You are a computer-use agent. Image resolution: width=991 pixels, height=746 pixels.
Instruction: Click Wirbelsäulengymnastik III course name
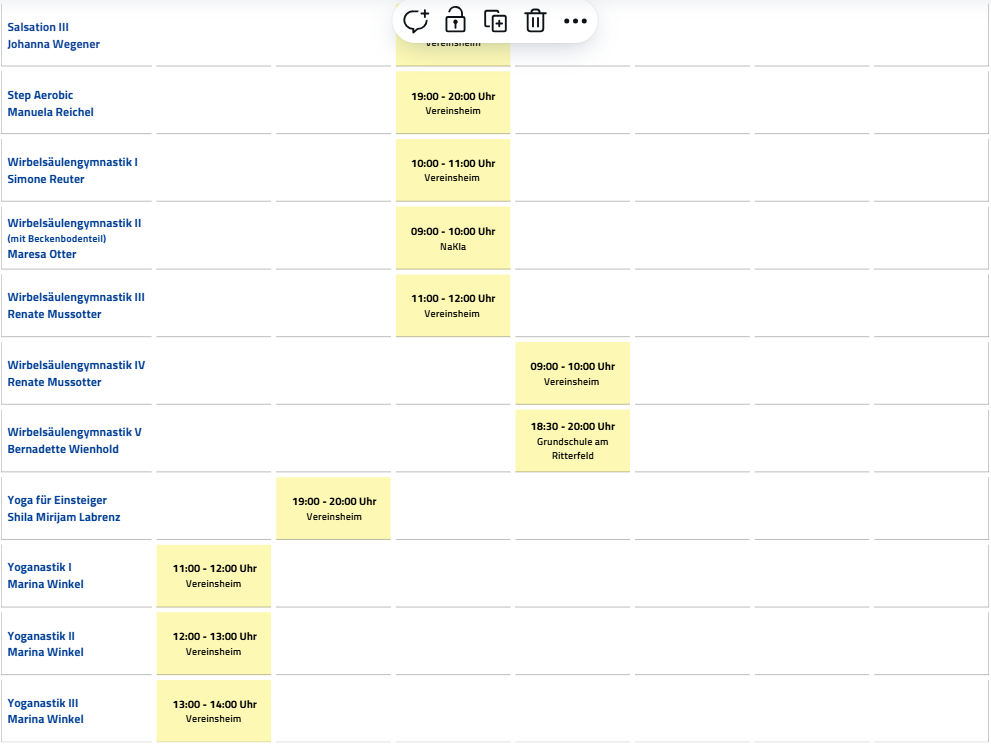[76, 297]
